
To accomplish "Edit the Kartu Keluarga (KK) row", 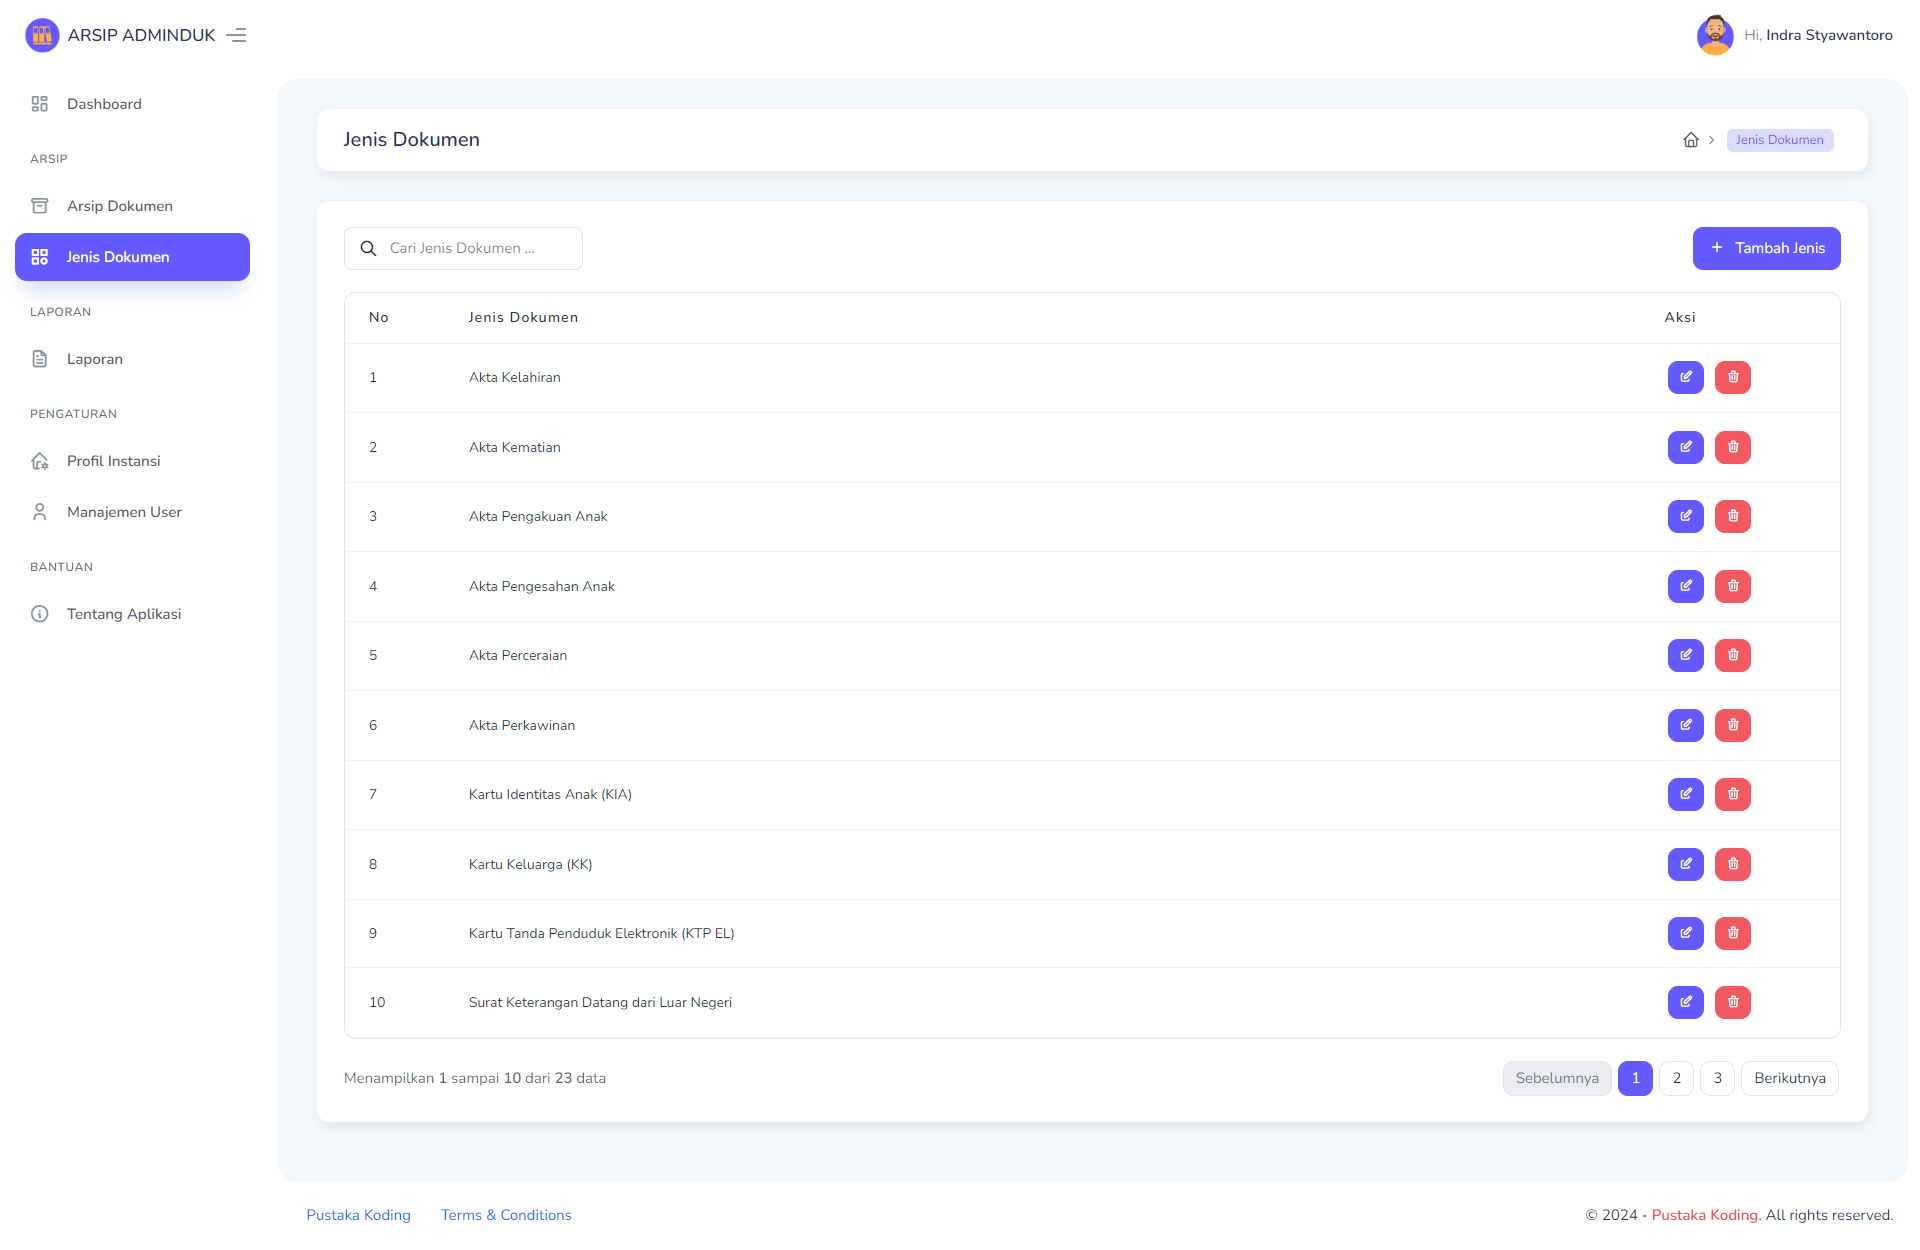I will [1686, 864].
